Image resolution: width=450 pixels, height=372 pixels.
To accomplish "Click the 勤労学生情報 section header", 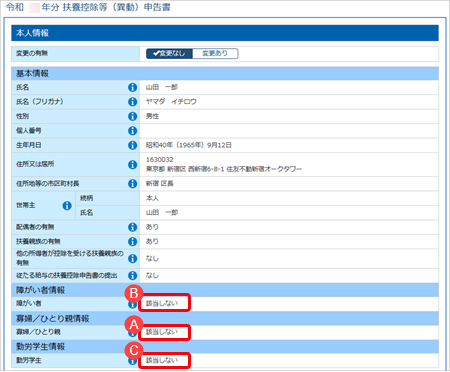I will click(x=225, y=347).
